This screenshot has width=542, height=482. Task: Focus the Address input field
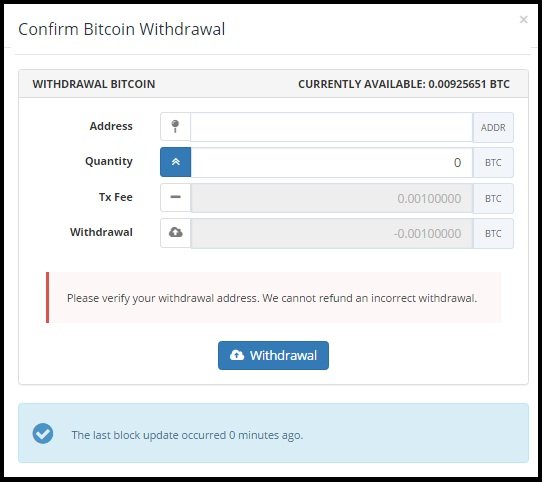pyautogui.click(x=331, y=127)
